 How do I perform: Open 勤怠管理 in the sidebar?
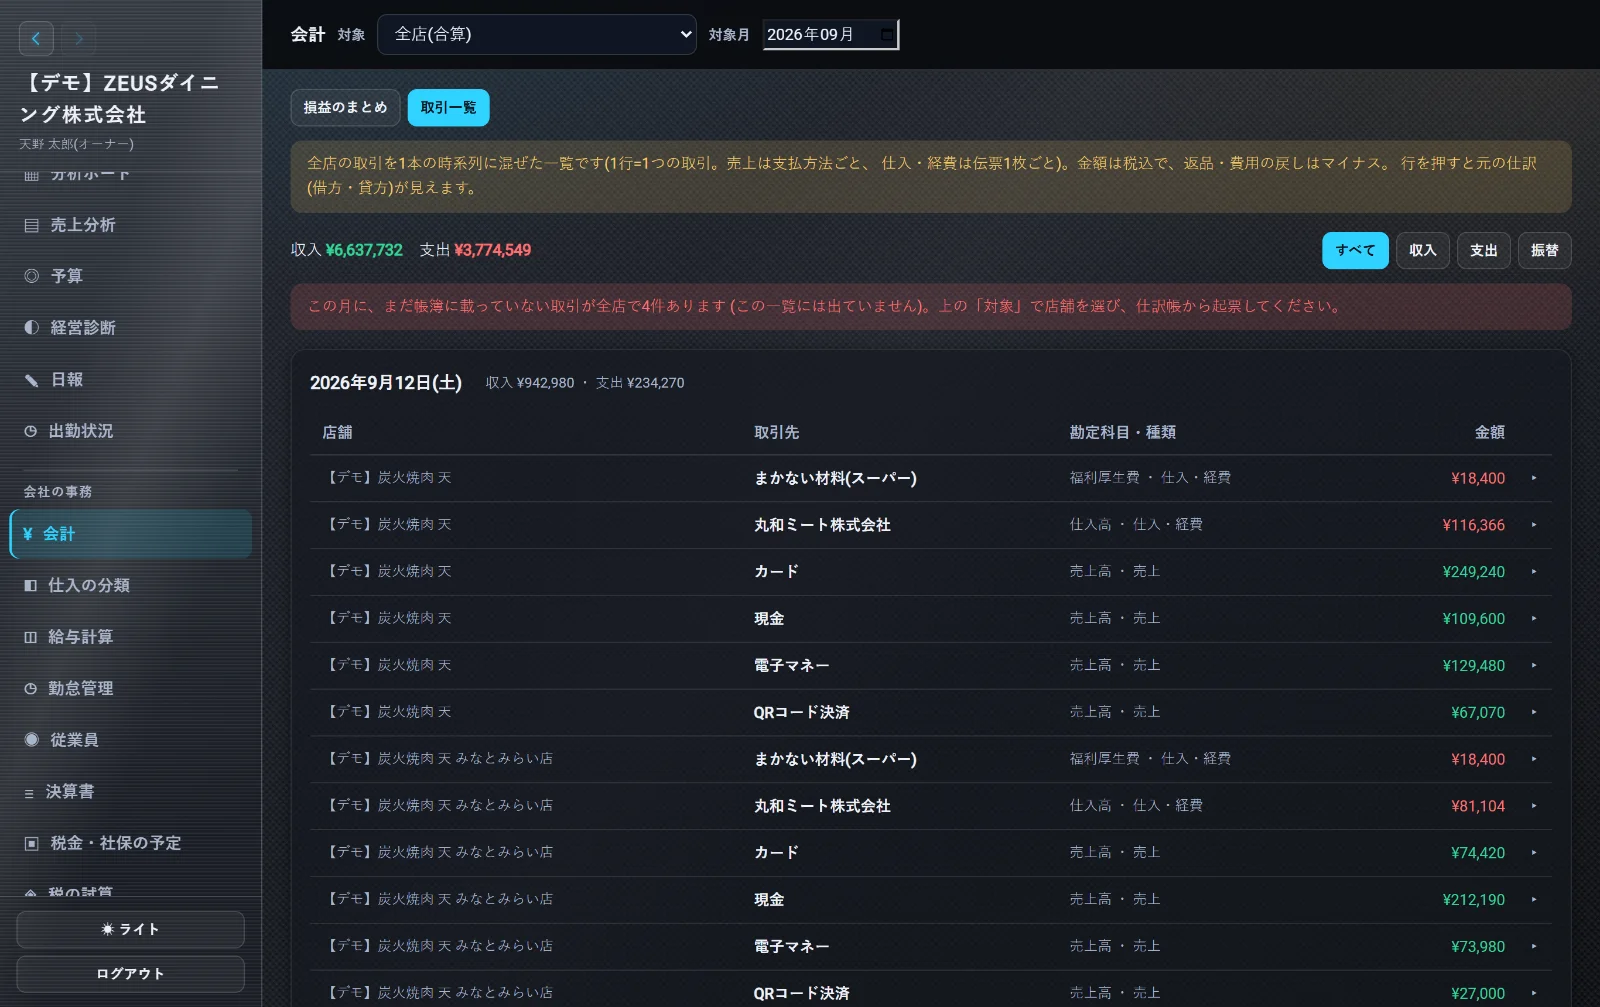point(130,688)
